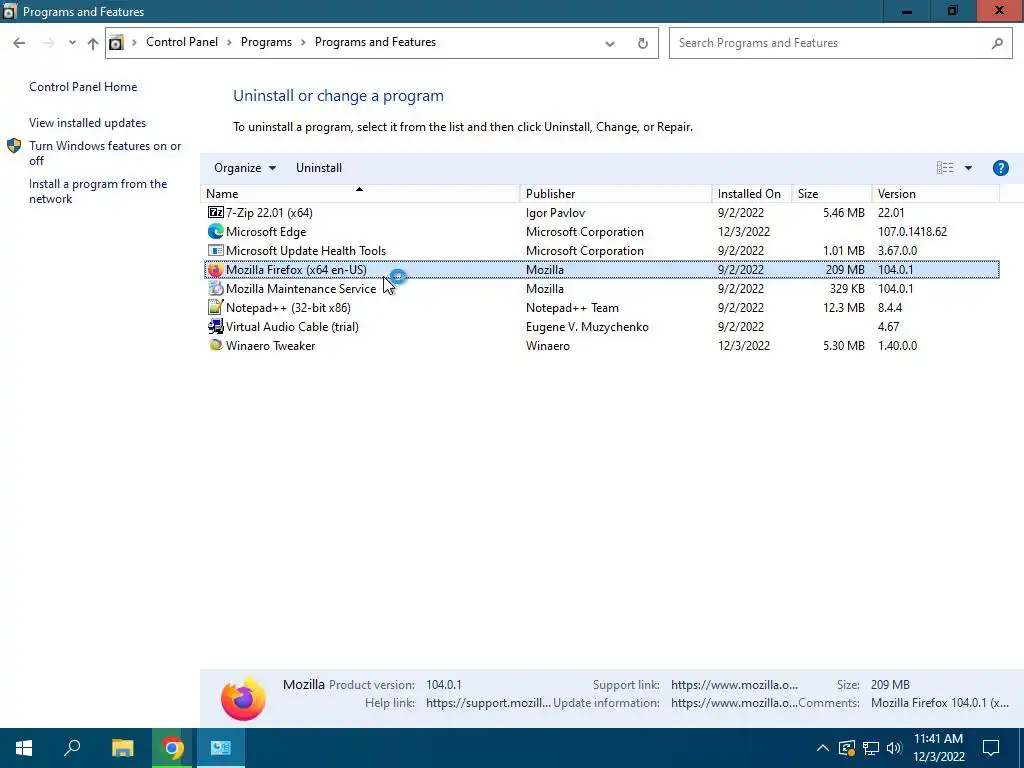
Task: Change view using the view layout icon
Action: 945,168
